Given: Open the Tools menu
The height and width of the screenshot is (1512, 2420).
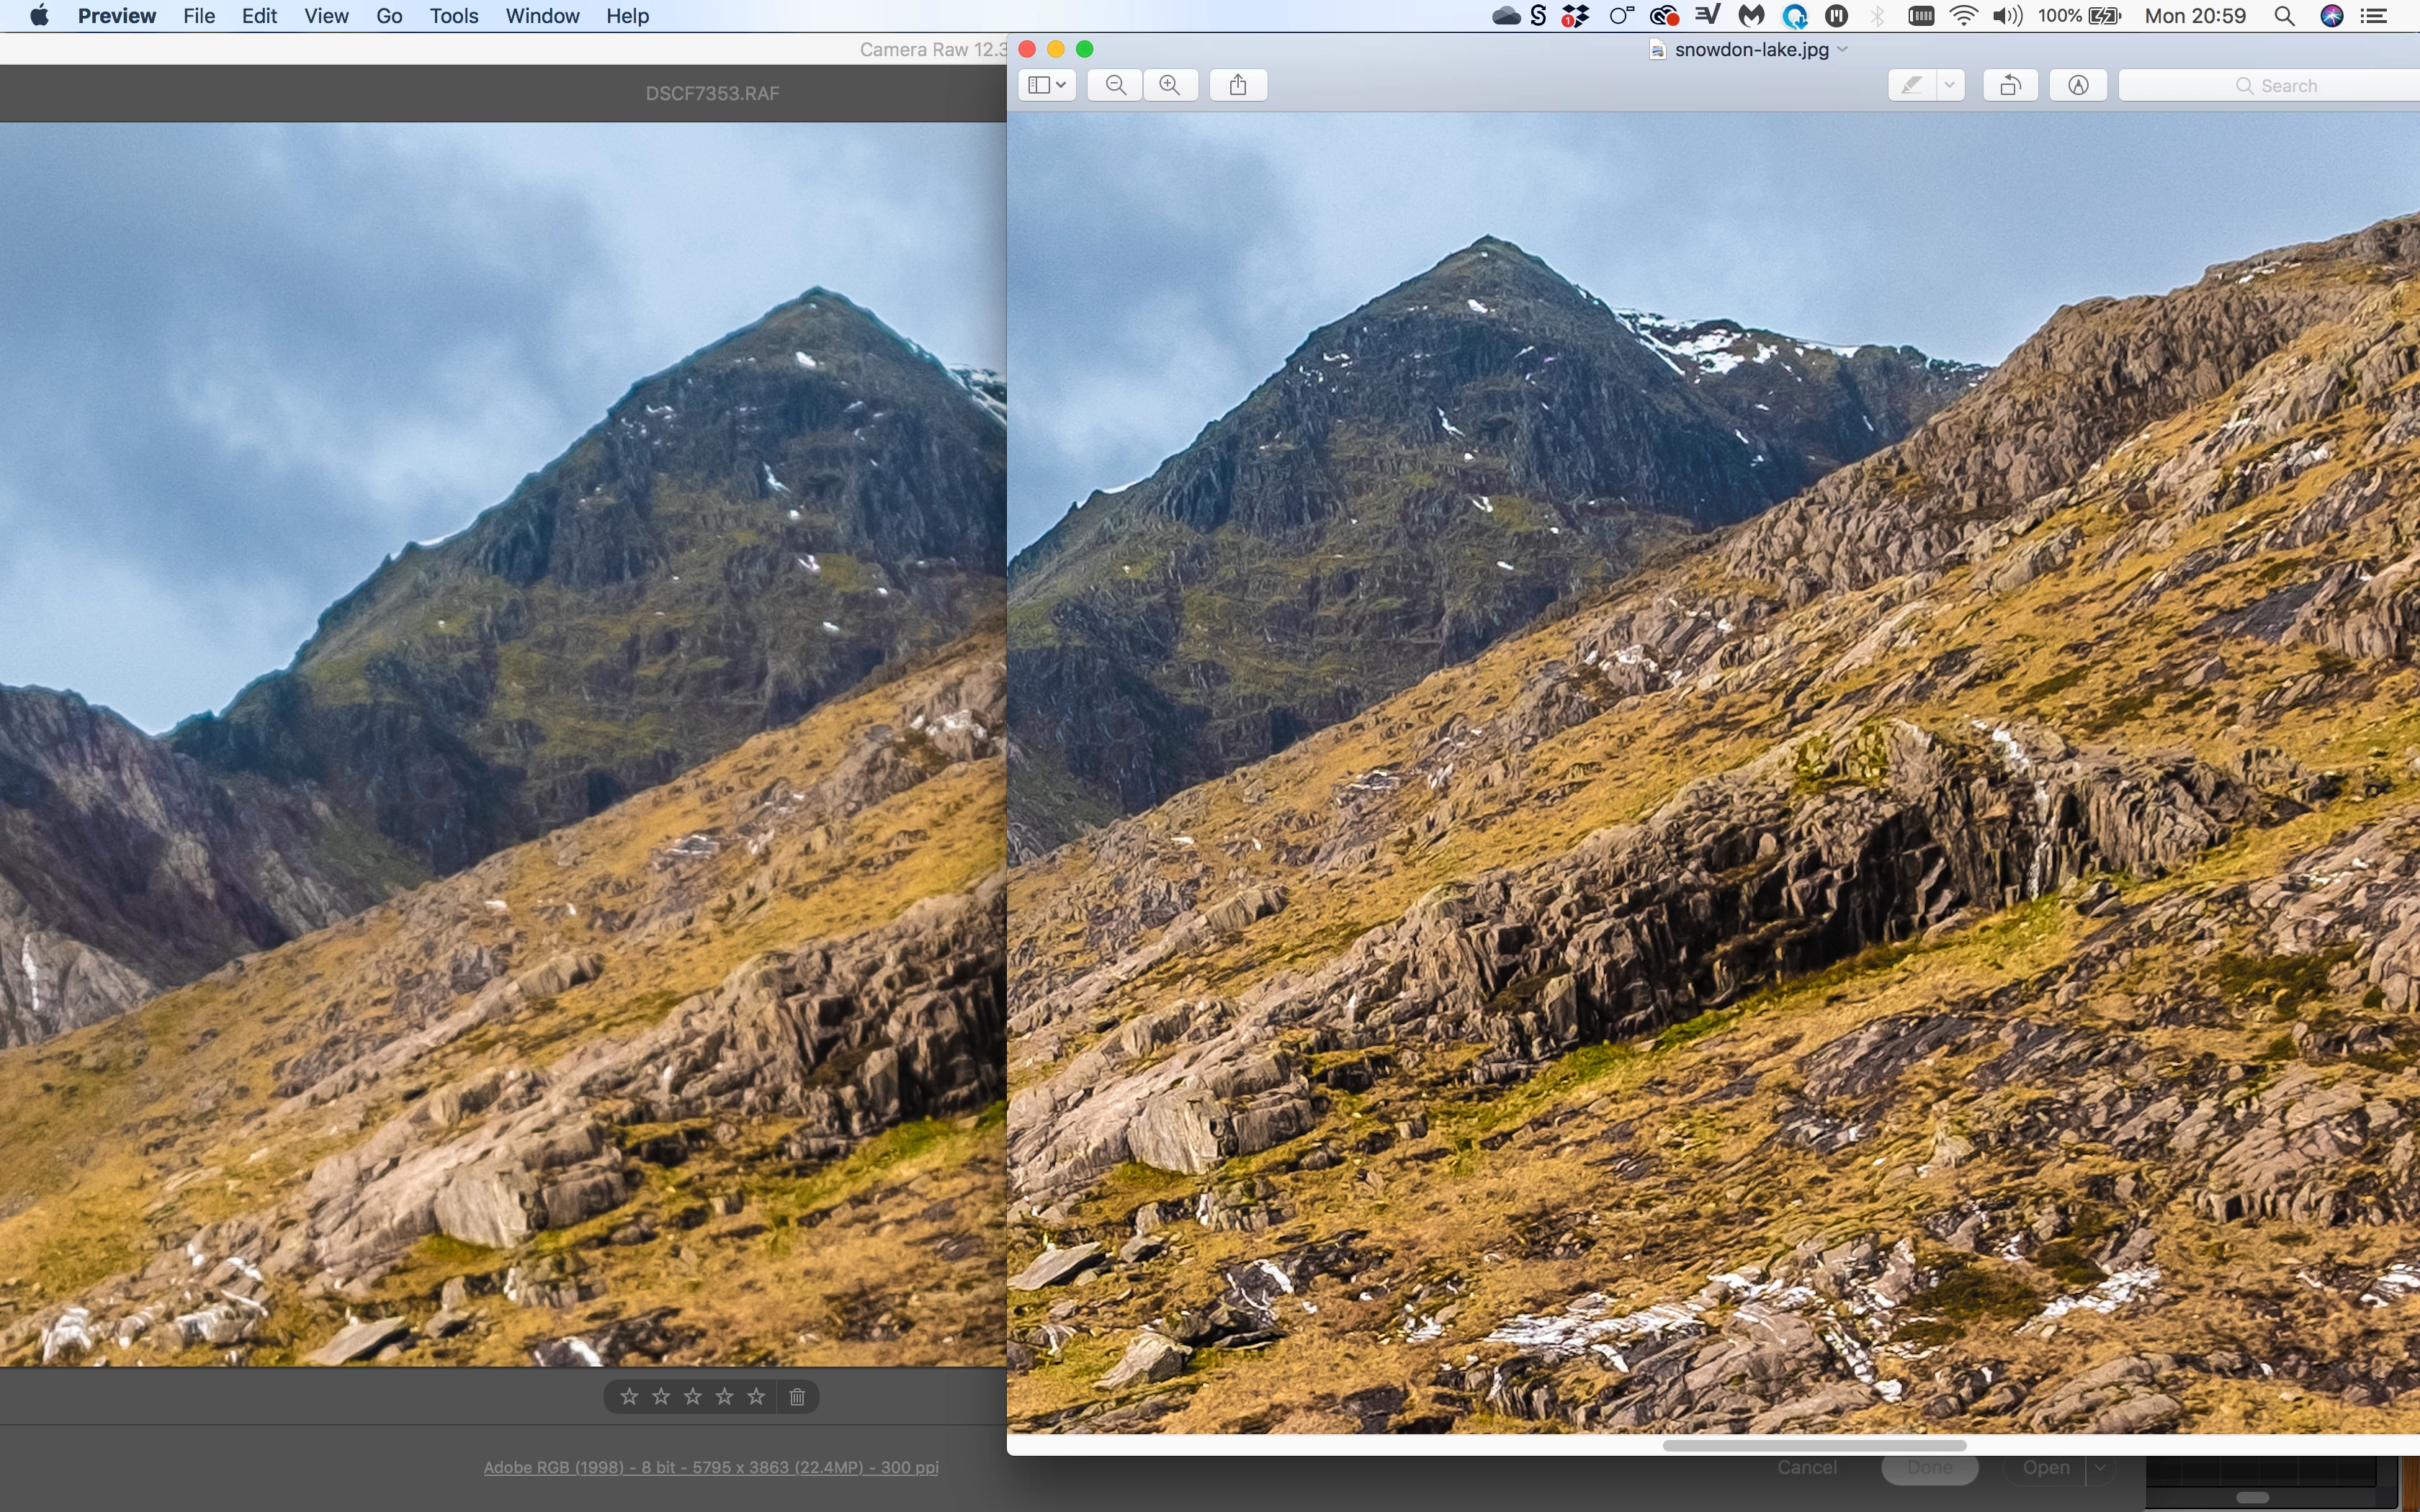Looking at the screenshot, I should point(454,16).
